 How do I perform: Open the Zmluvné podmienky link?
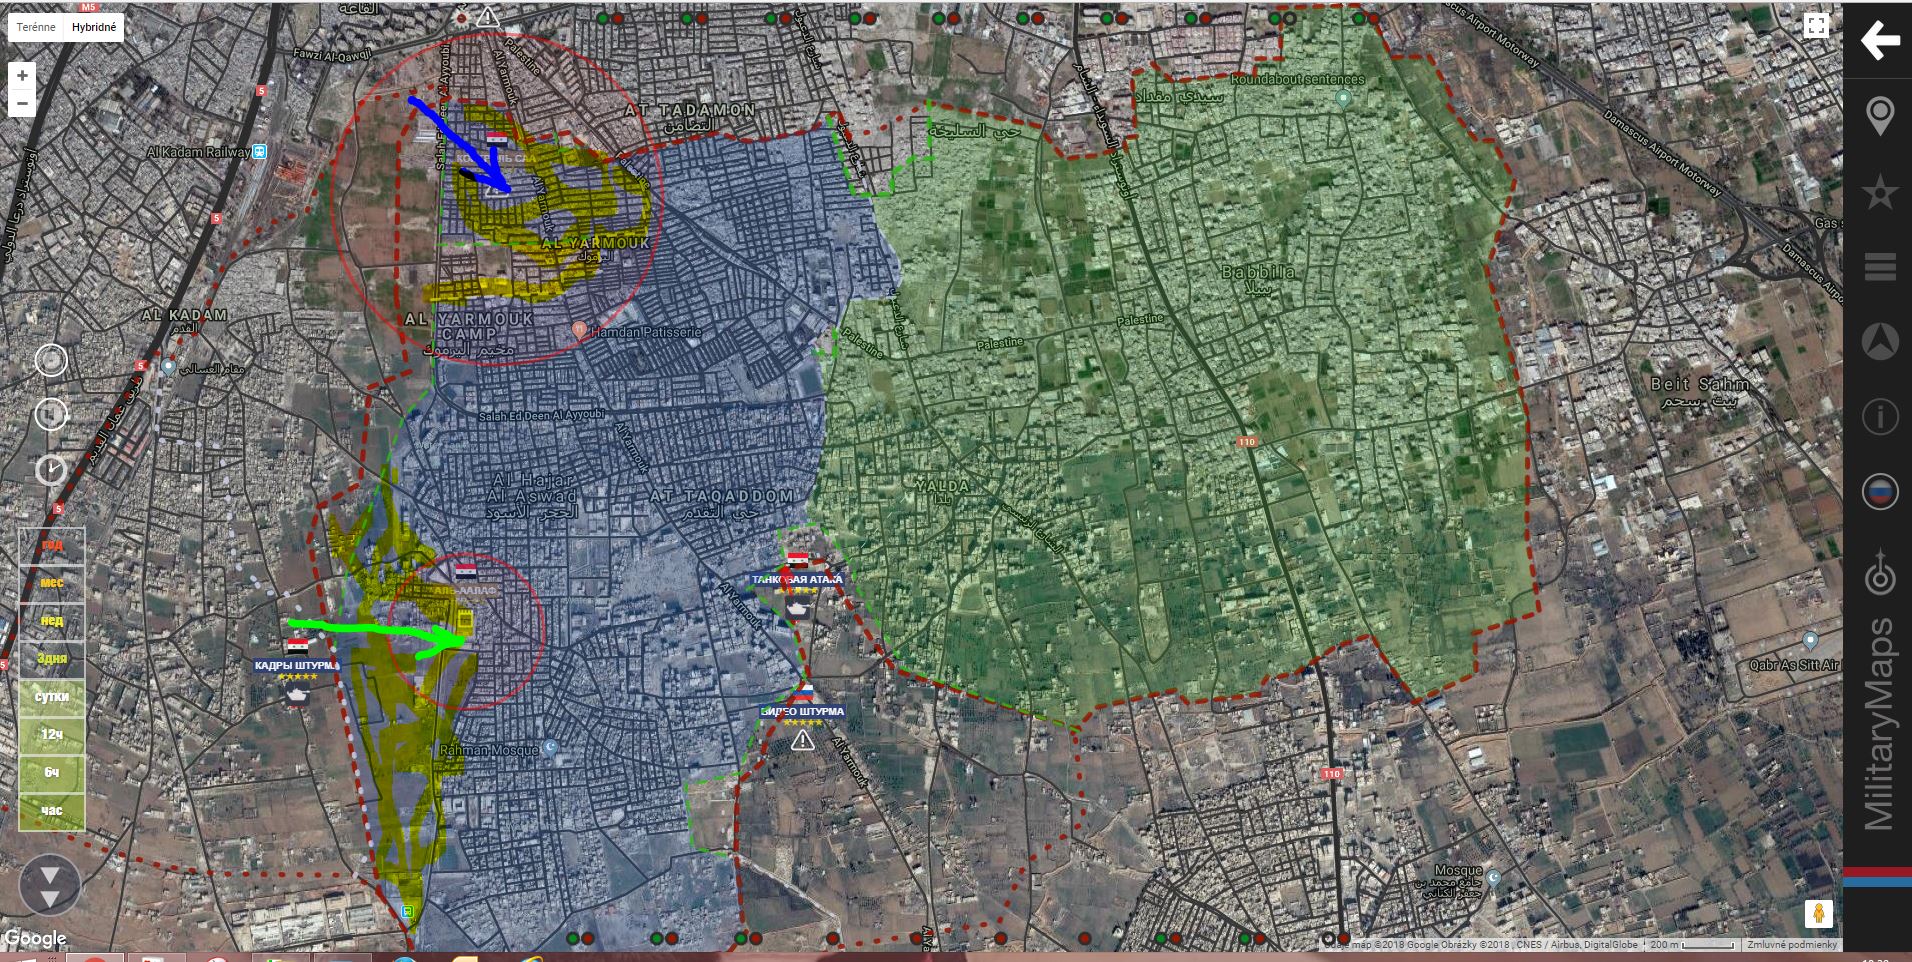[1791, 944]
